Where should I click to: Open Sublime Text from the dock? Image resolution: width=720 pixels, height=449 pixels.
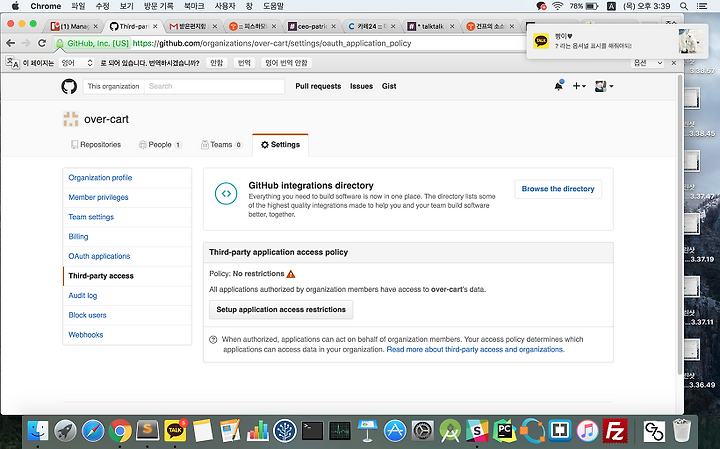[x=147, y=431]
